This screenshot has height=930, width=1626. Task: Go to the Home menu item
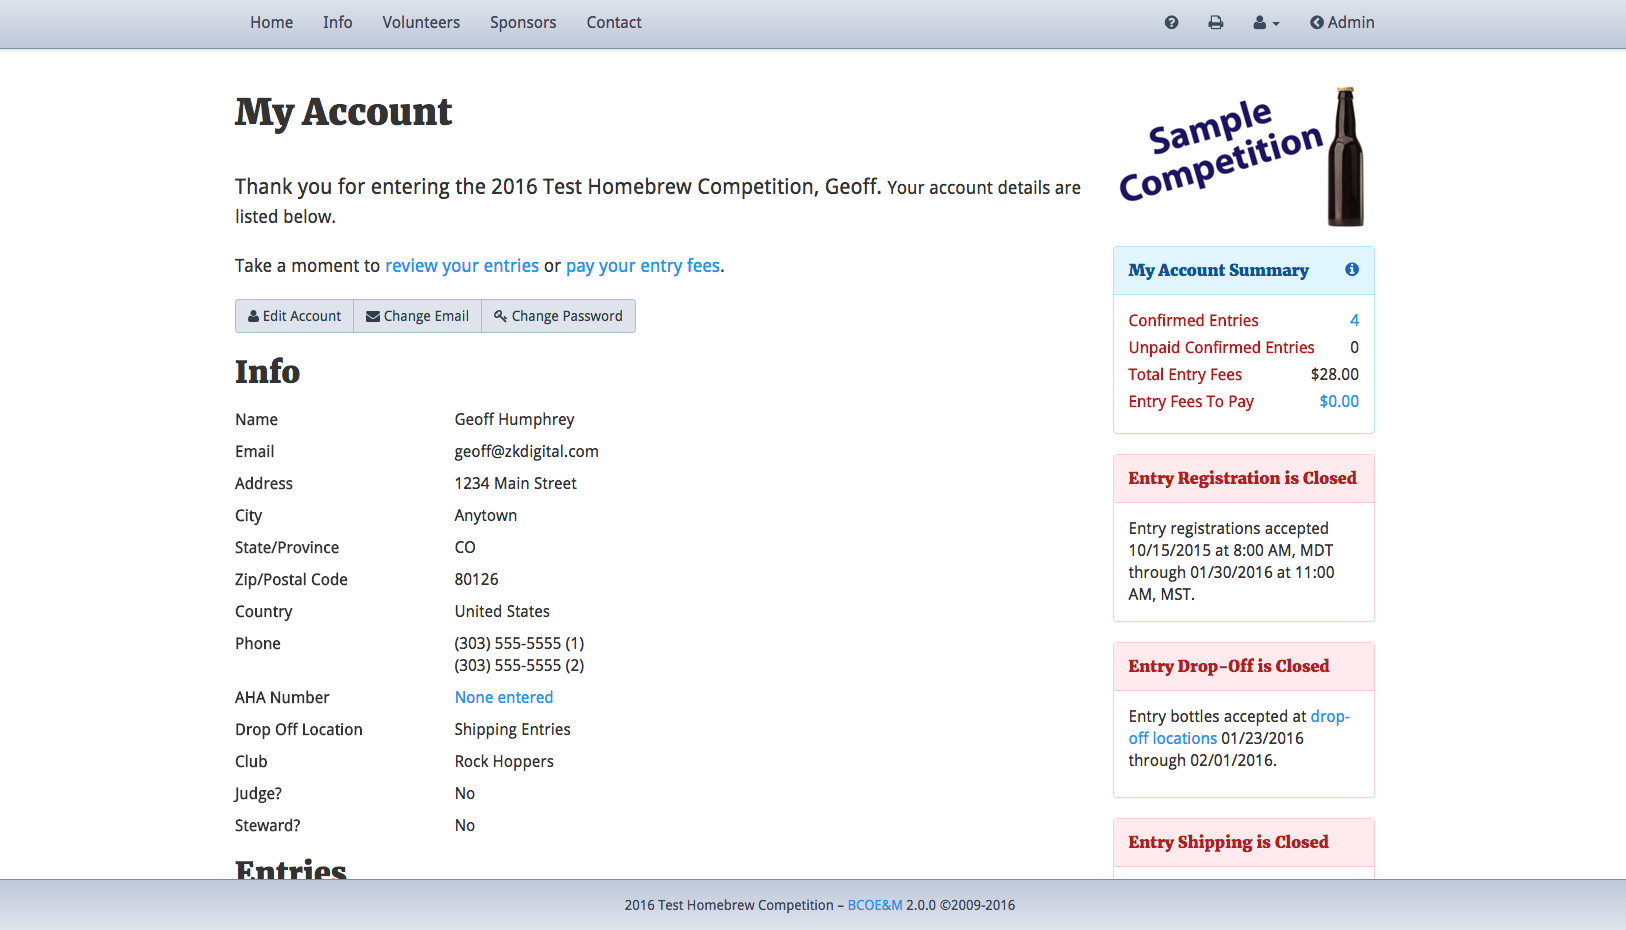271,22
